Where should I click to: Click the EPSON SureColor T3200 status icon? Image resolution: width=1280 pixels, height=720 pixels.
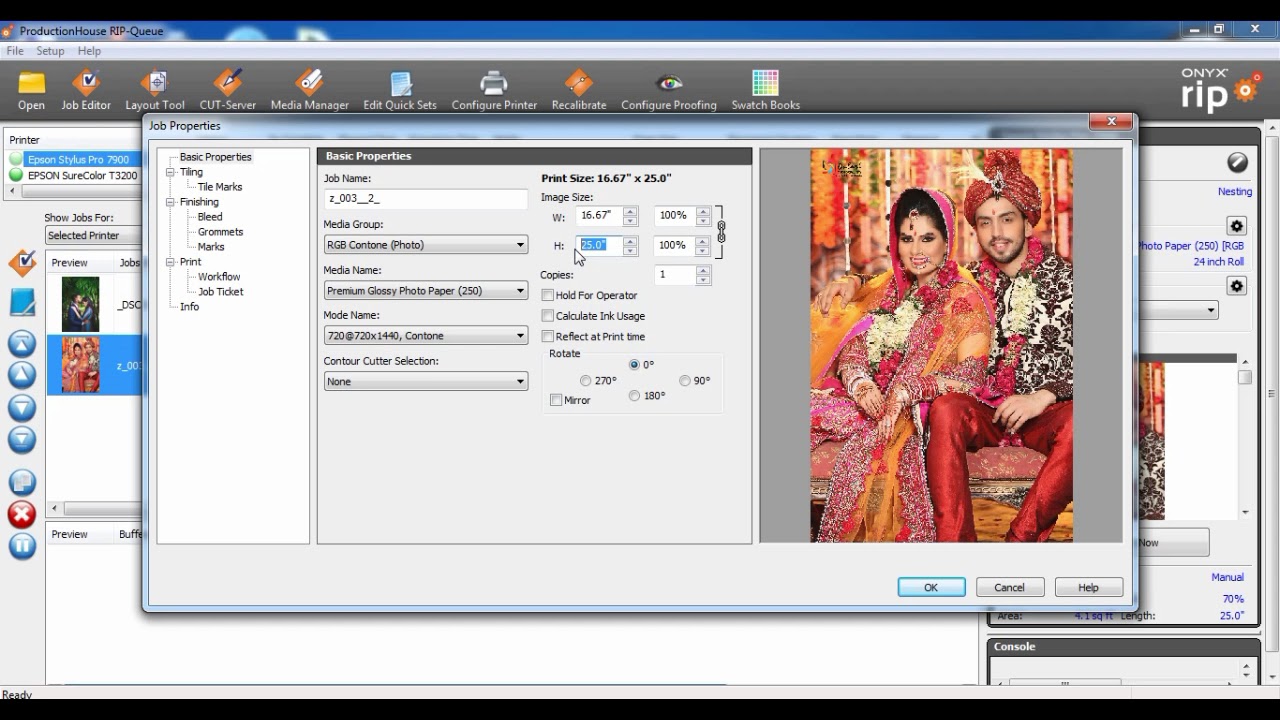[x=16, y=175]
